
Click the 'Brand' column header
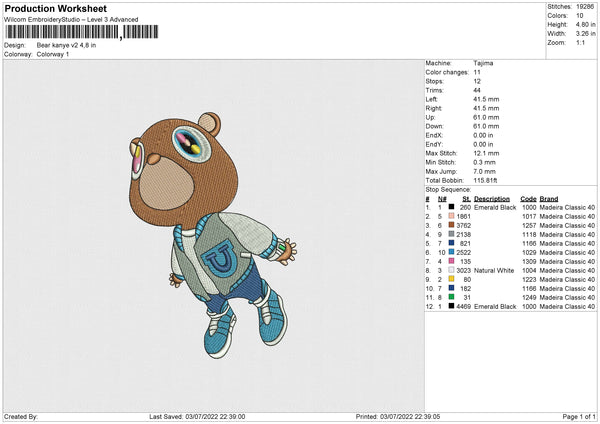(x=549, y=199)
